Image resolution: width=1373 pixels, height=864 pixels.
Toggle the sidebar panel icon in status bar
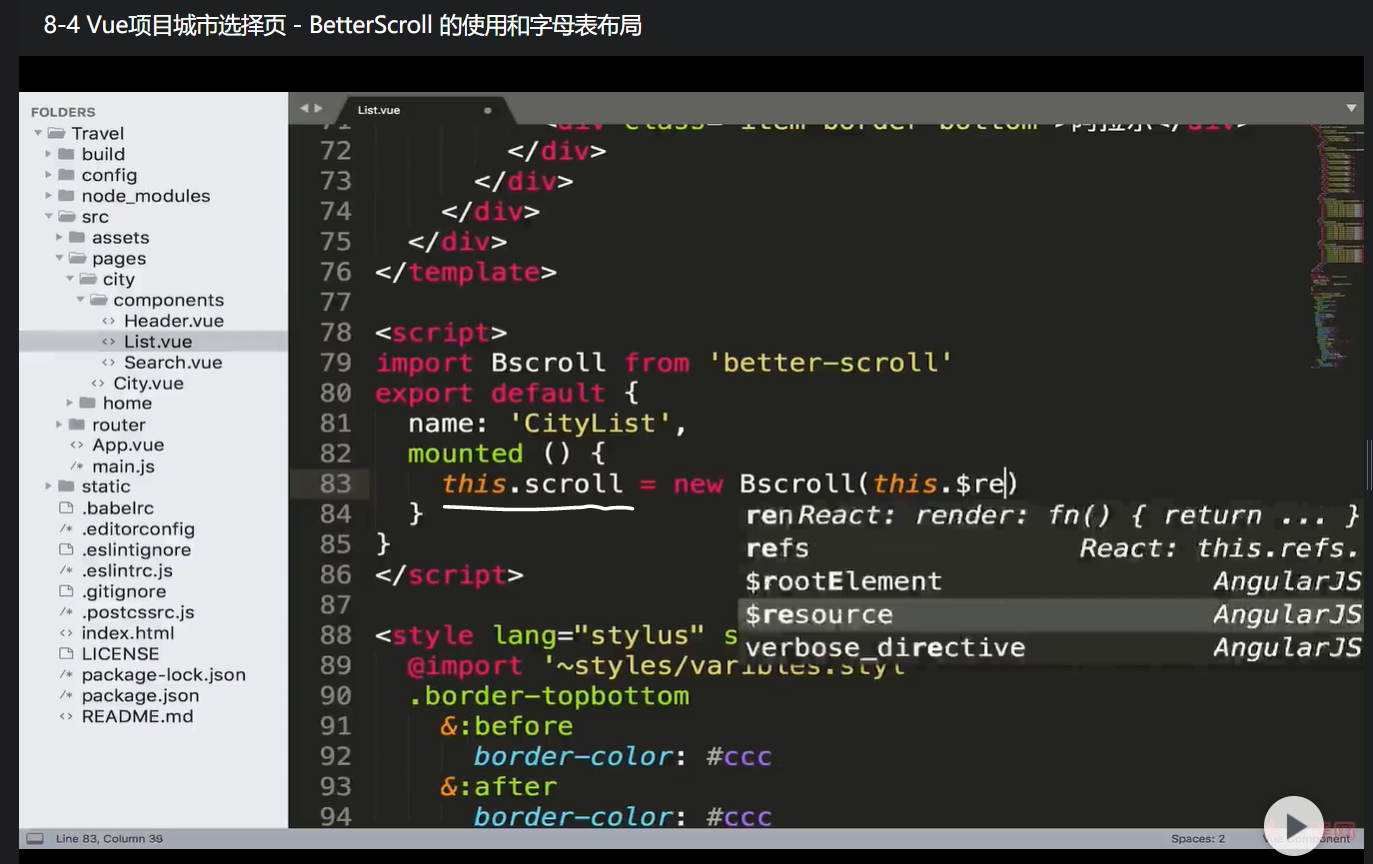pos(35,838)
